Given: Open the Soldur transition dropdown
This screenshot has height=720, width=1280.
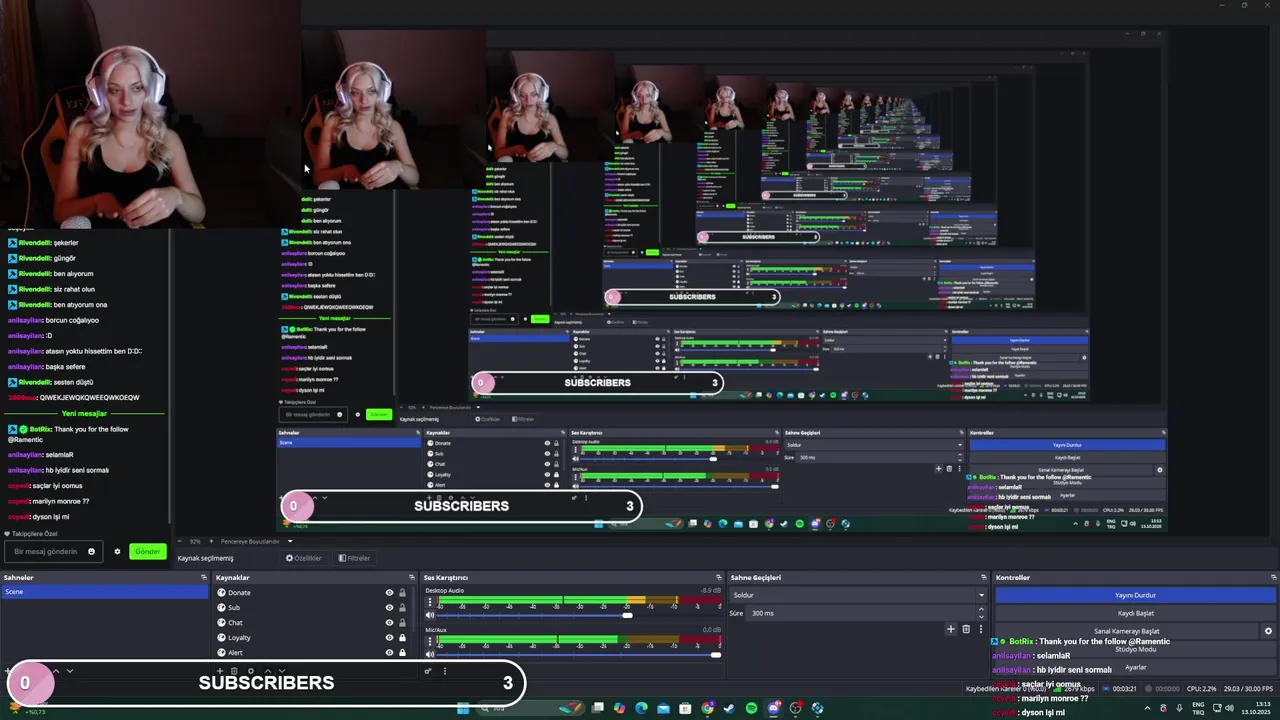Looking at the screenshot, I should pos(858,595).
